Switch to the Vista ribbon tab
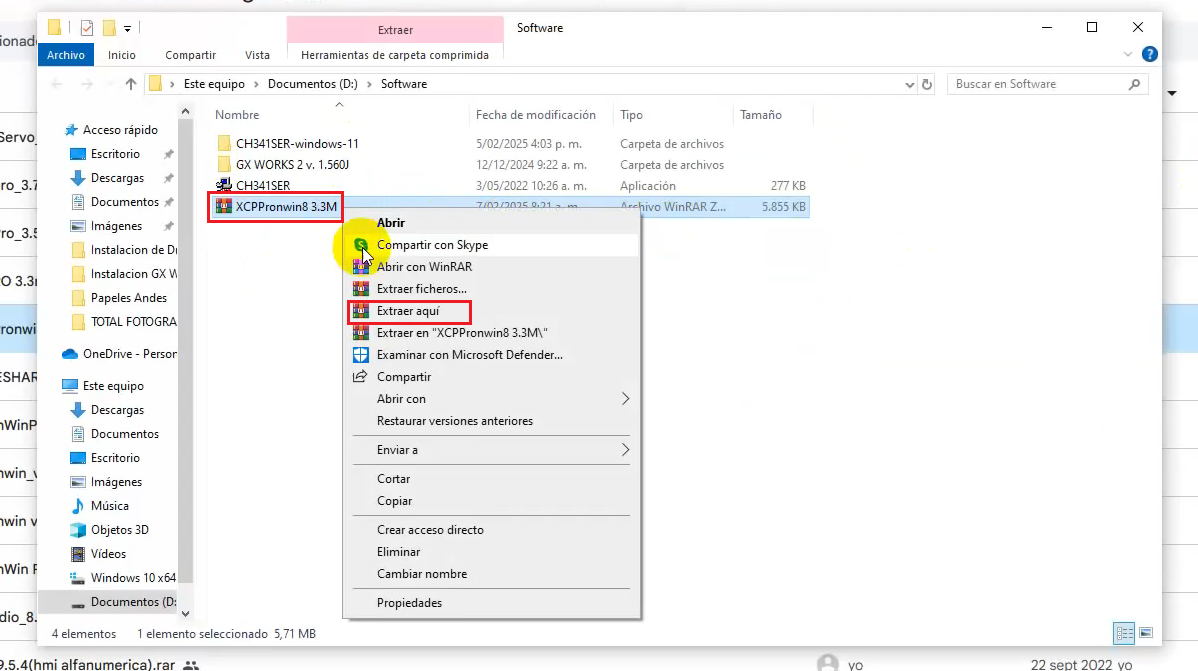This screenshot has width=1198, height=671. [x=257, y=55]
